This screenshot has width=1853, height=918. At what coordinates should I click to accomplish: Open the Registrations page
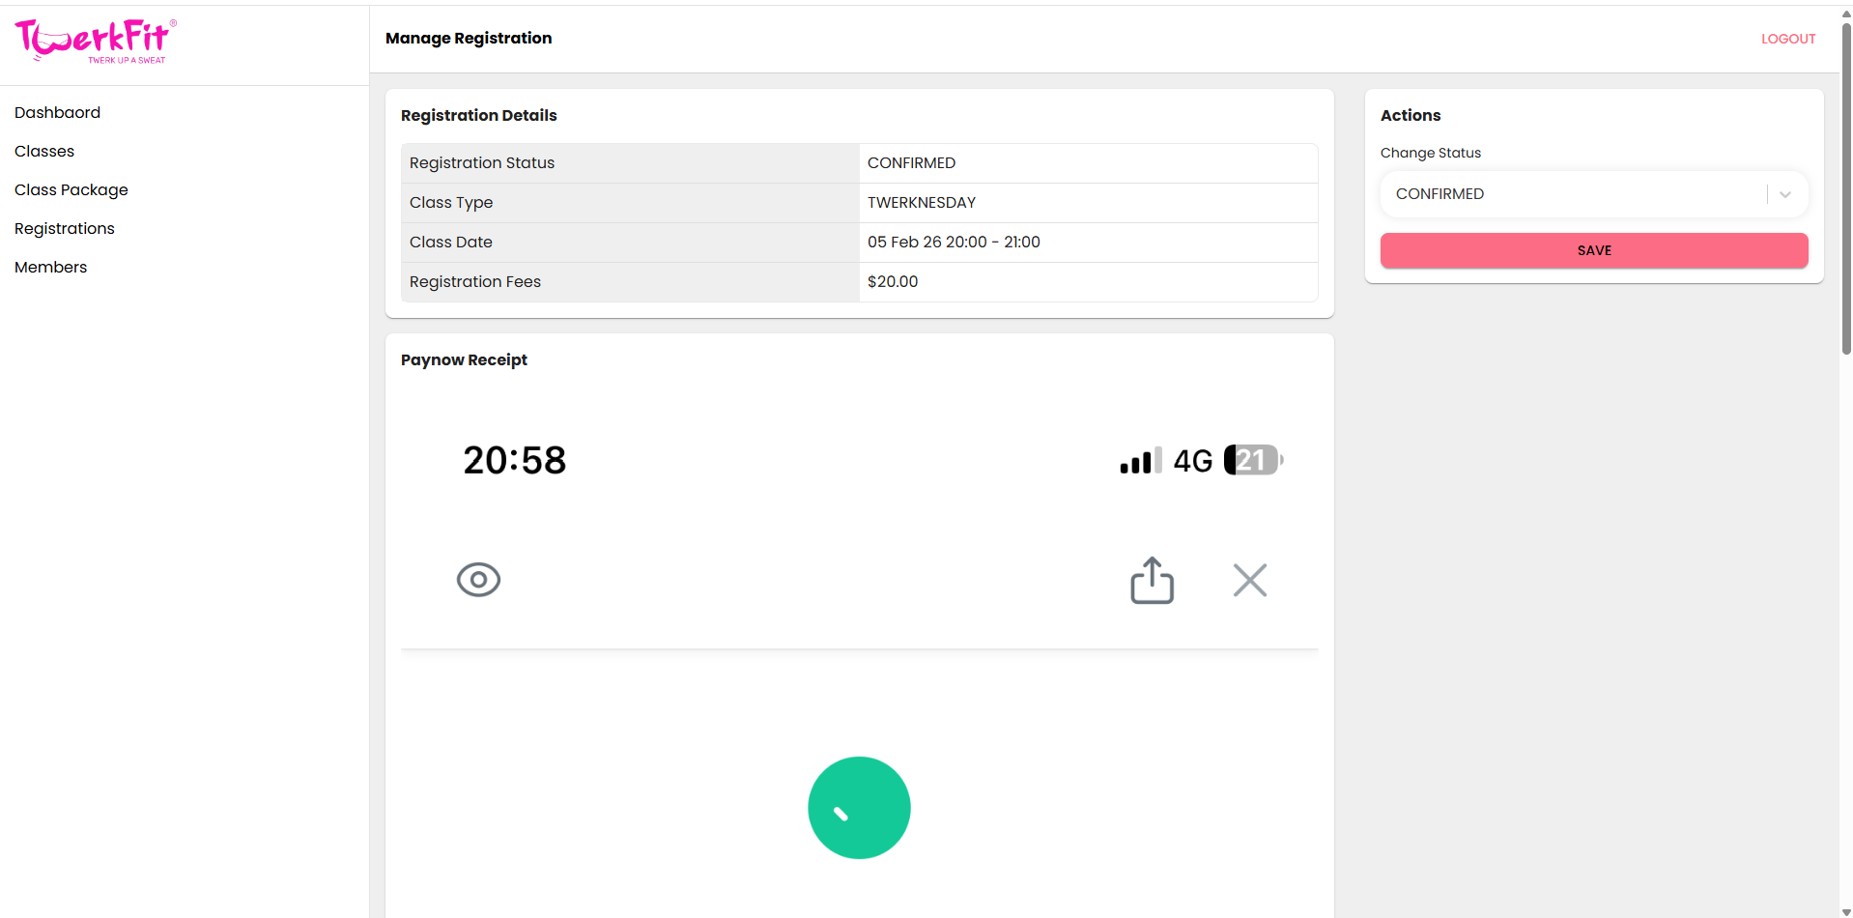(64, 228)
